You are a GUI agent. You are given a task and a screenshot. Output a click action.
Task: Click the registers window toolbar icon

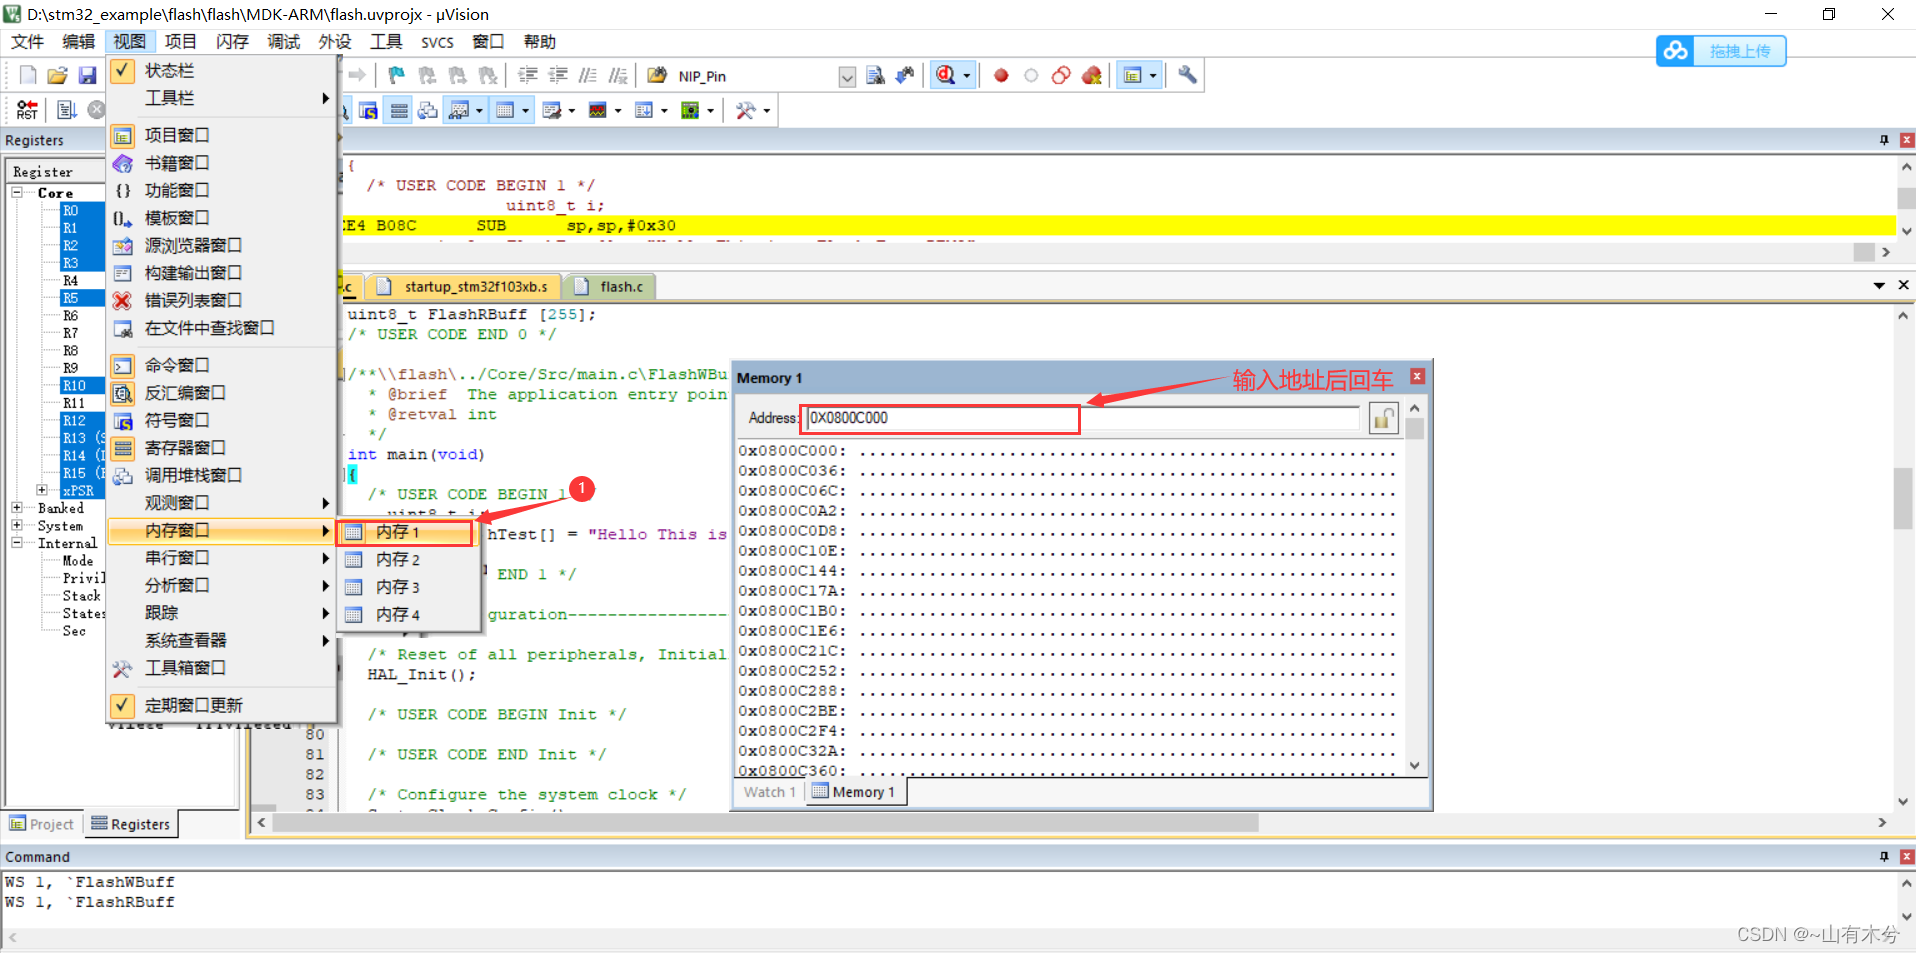coord(399,110)
